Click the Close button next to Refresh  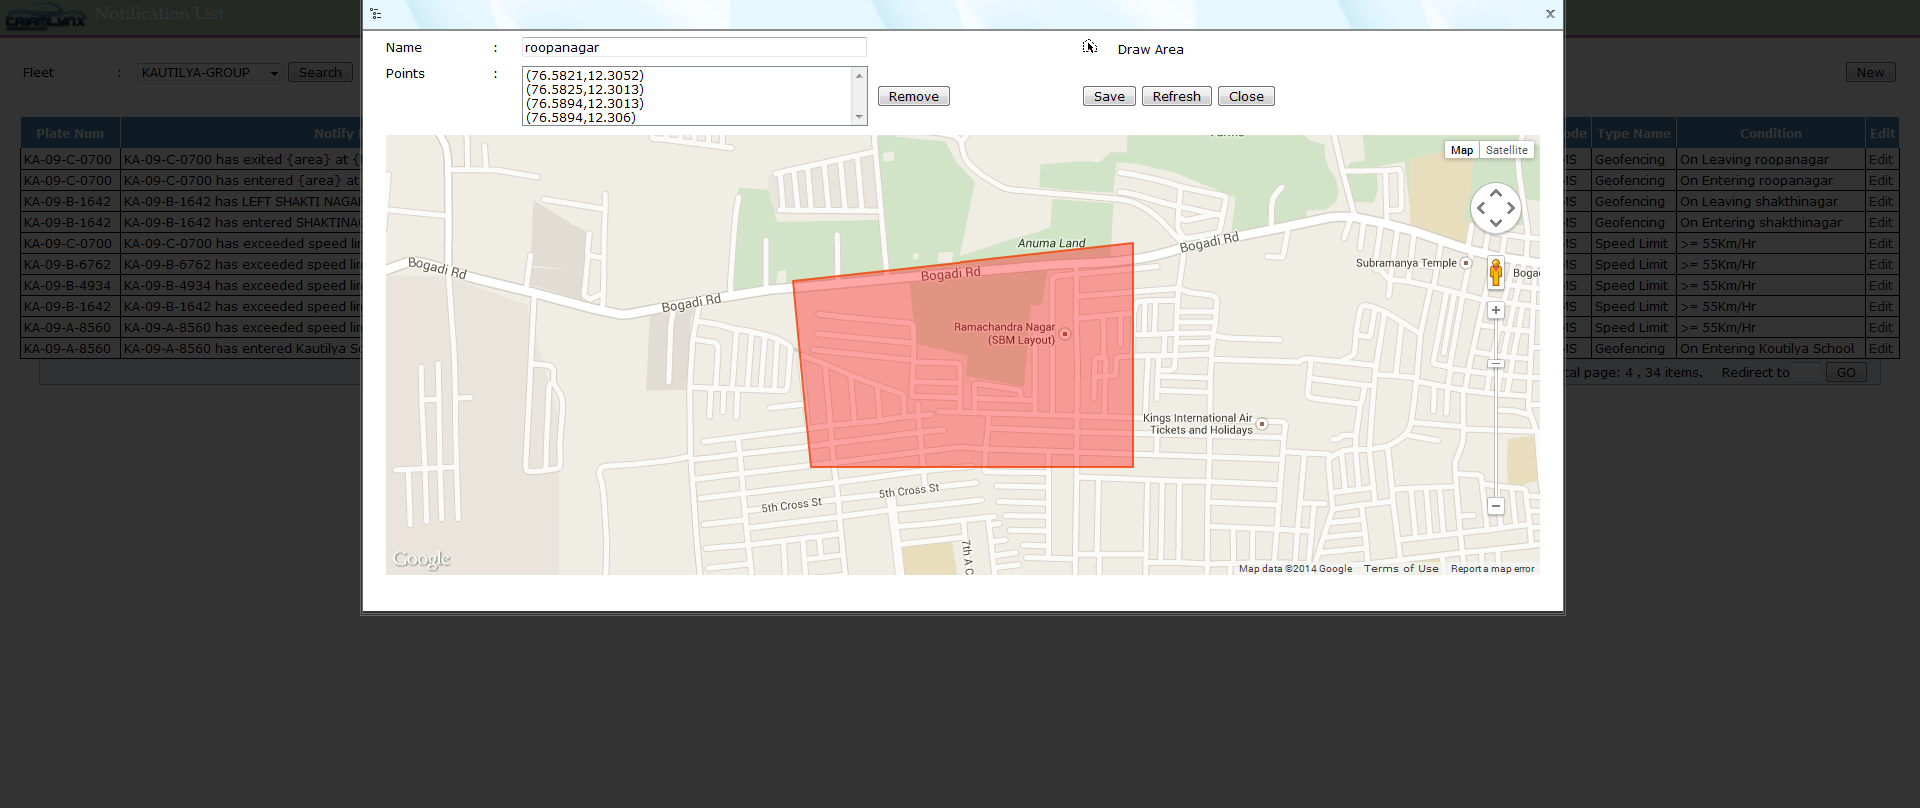1246,96
